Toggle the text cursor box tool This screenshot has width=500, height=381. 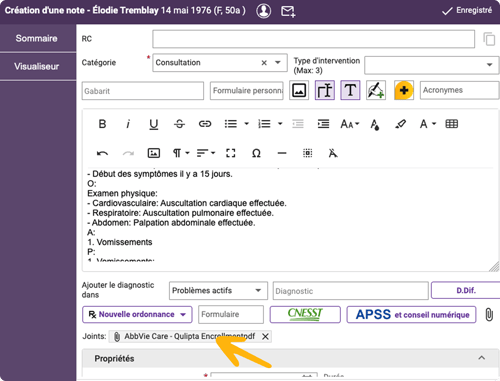tap(325, 90)
